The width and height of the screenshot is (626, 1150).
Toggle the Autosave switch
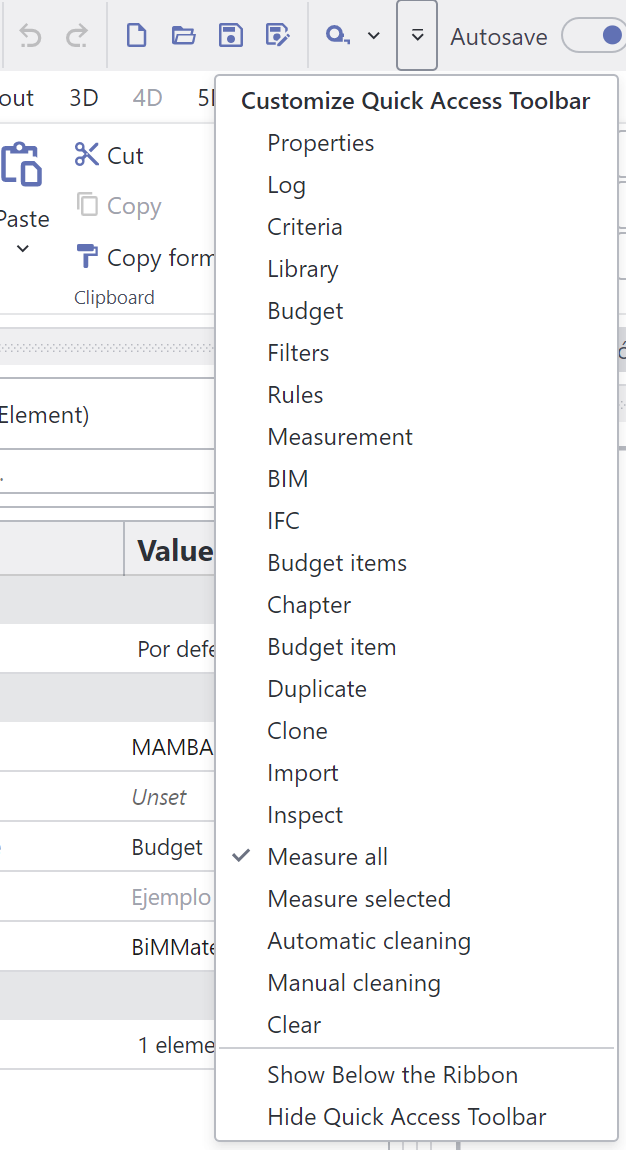pyautogui.click(x=594, y=35)
